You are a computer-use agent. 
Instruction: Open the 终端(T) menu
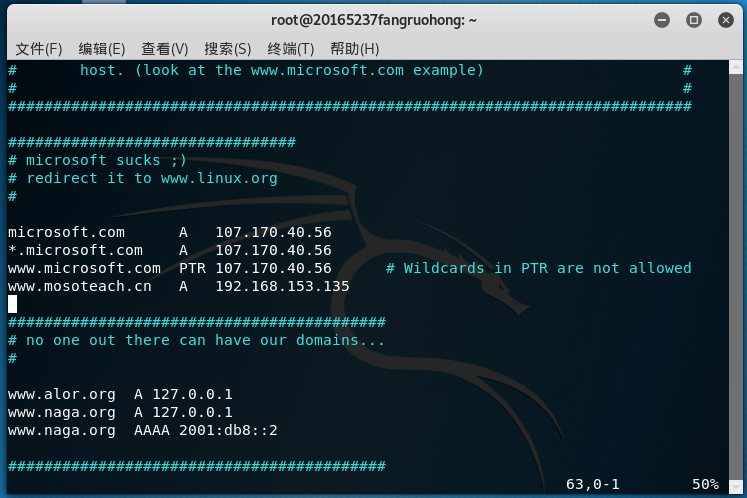pyautogui.click(x=291, y=49)
